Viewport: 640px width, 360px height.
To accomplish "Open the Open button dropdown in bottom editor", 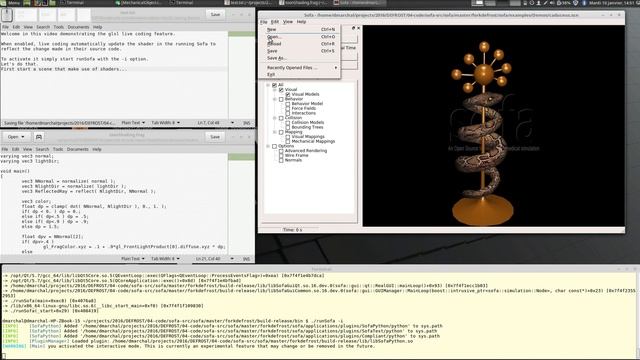I will pos(16,137).
